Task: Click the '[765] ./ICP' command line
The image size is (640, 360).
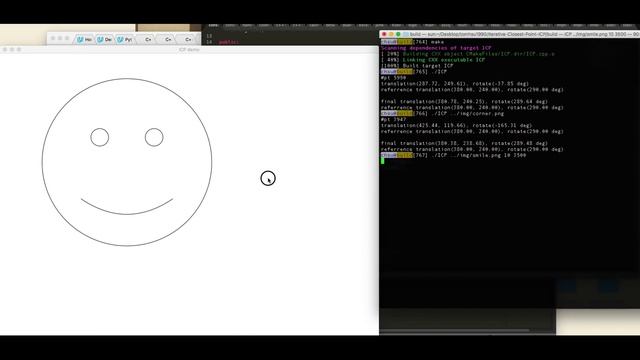Action: (x=414, y=71)
